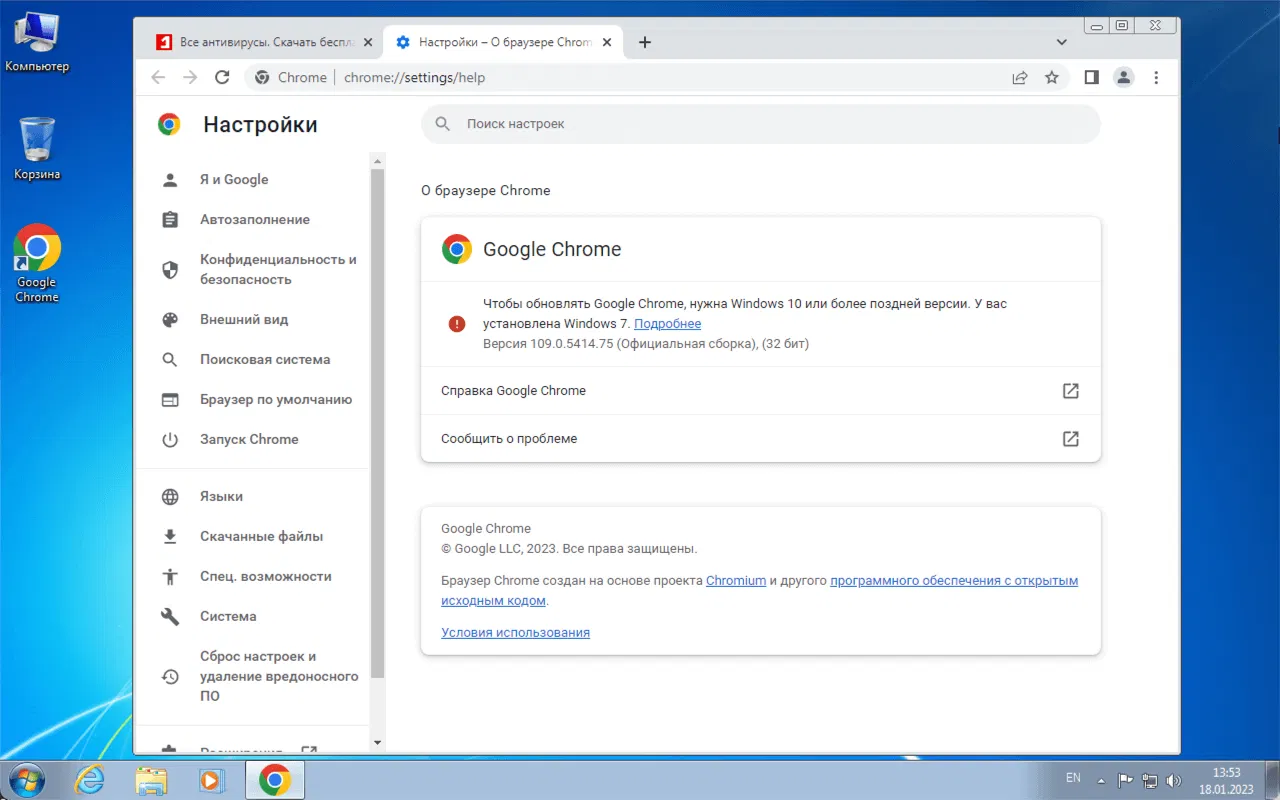This screenshot has width=1280, height=800.
Task: Open Chrome's three-dot menu
Action: pyautogui.click(x=1157, y=77)
